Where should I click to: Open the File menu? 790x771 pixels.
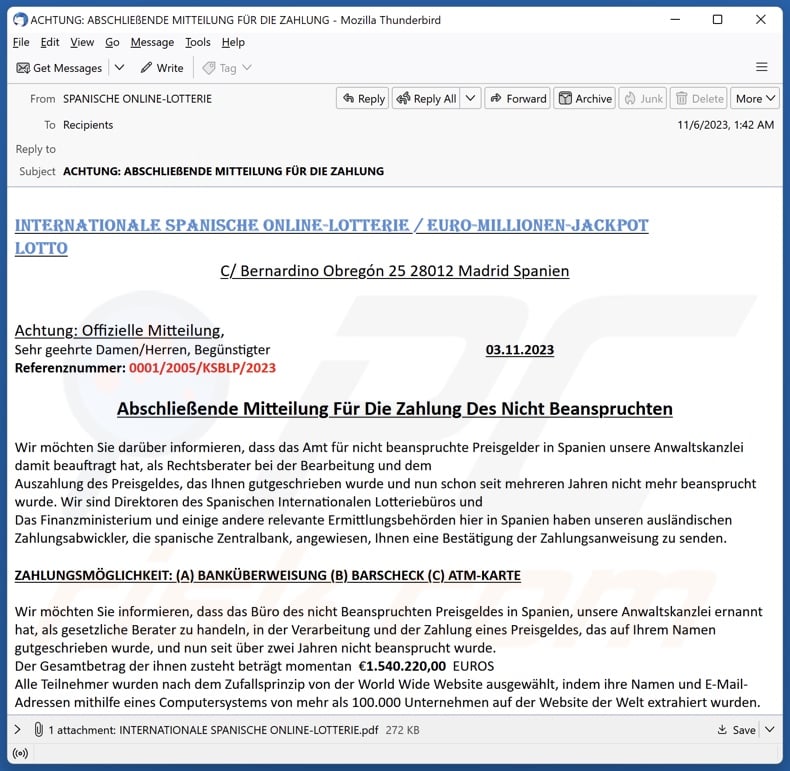(x=21, y=42)
